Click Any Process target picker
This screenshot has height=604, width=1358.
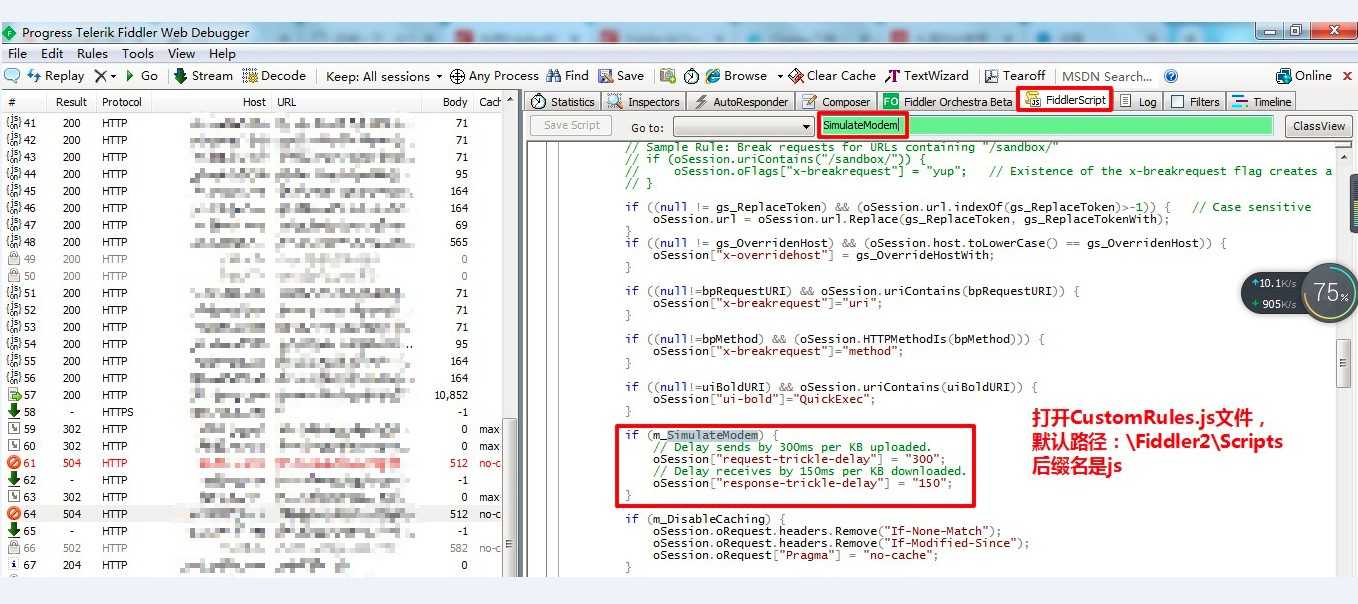coord(494,76)
